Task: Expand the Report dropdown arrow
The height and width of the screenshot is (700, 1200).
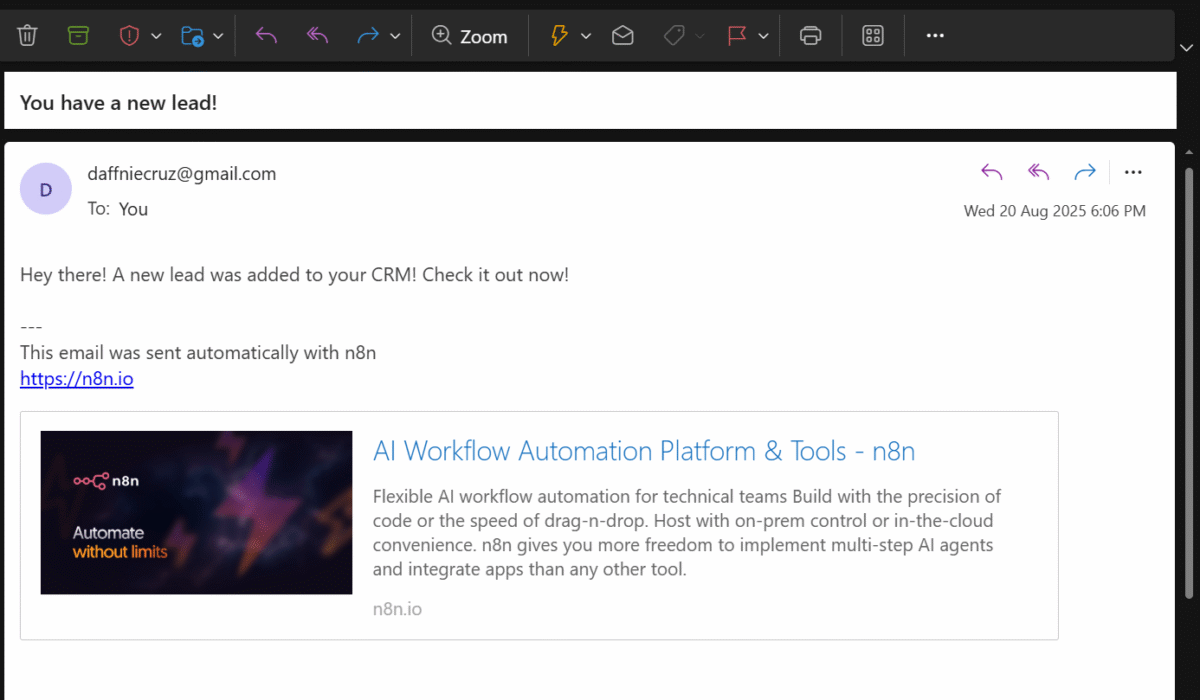Action: [x=156, y=36]
